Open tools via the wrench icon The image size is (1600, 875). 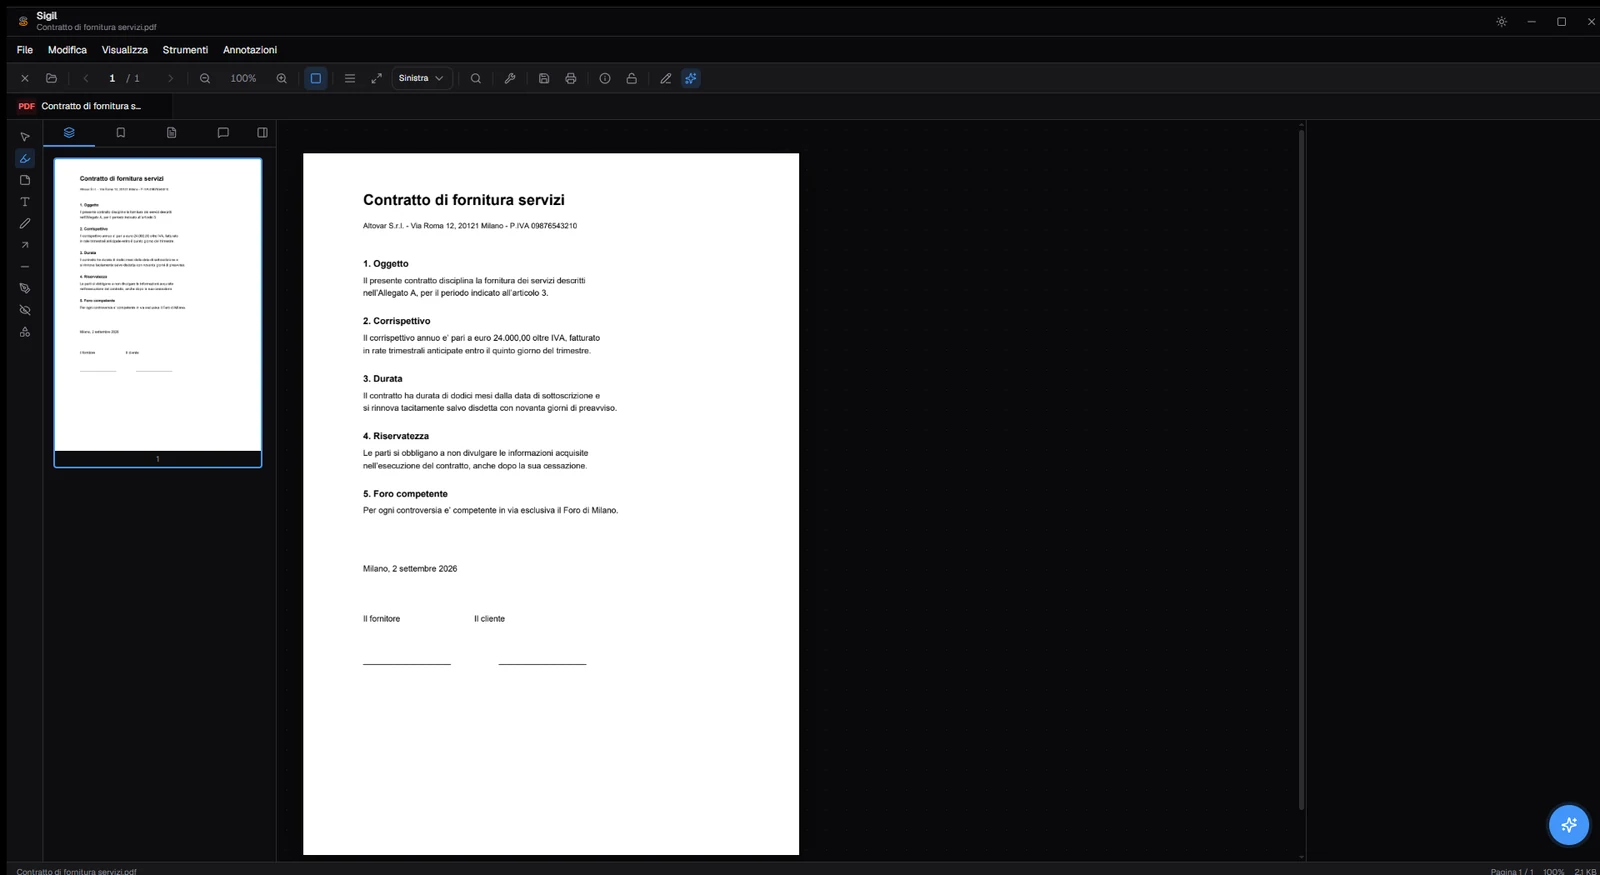click(x=510, y=78)
